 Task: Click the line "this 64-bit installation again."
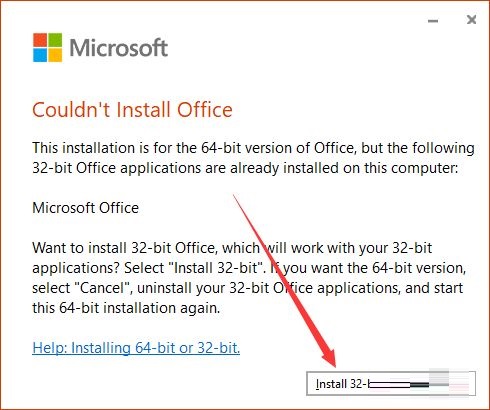coord(126,308)
